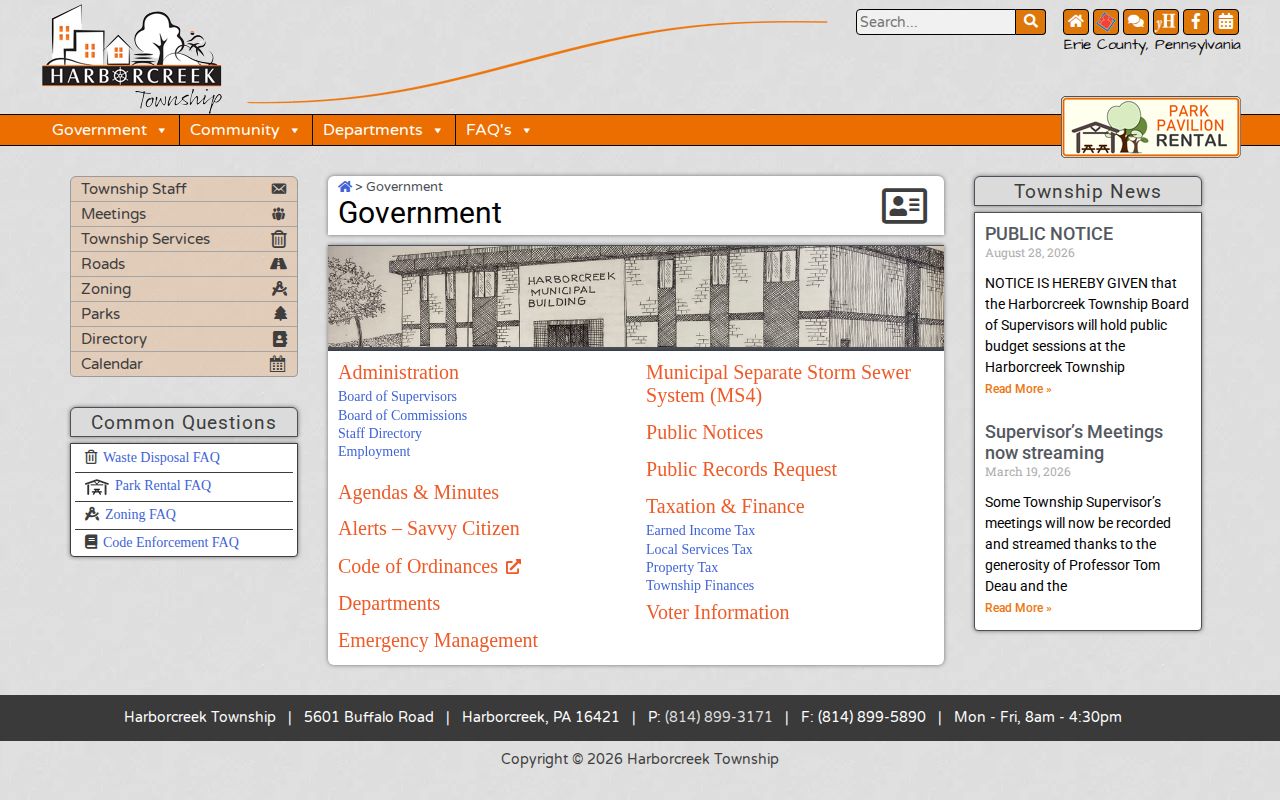Click into the Search field
The height and width of the screenshot is (800, 1280).
[x=936, y=22]
